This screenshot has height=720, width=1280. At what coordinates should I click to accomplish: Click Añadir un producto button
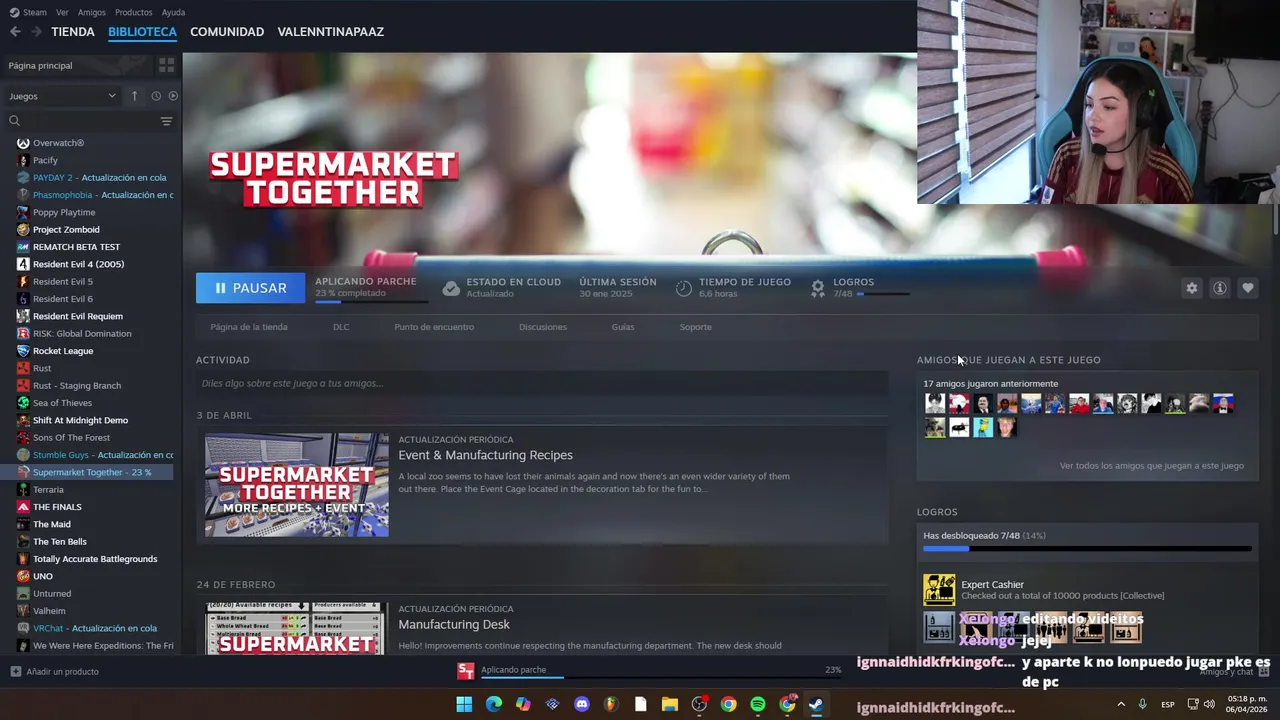click(55, 672)
